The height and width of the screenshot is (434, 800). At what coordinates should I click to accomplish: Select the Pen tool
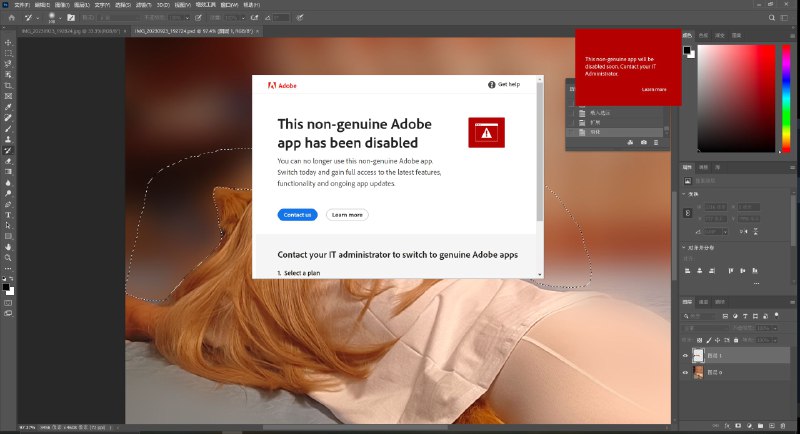(8, 204)
